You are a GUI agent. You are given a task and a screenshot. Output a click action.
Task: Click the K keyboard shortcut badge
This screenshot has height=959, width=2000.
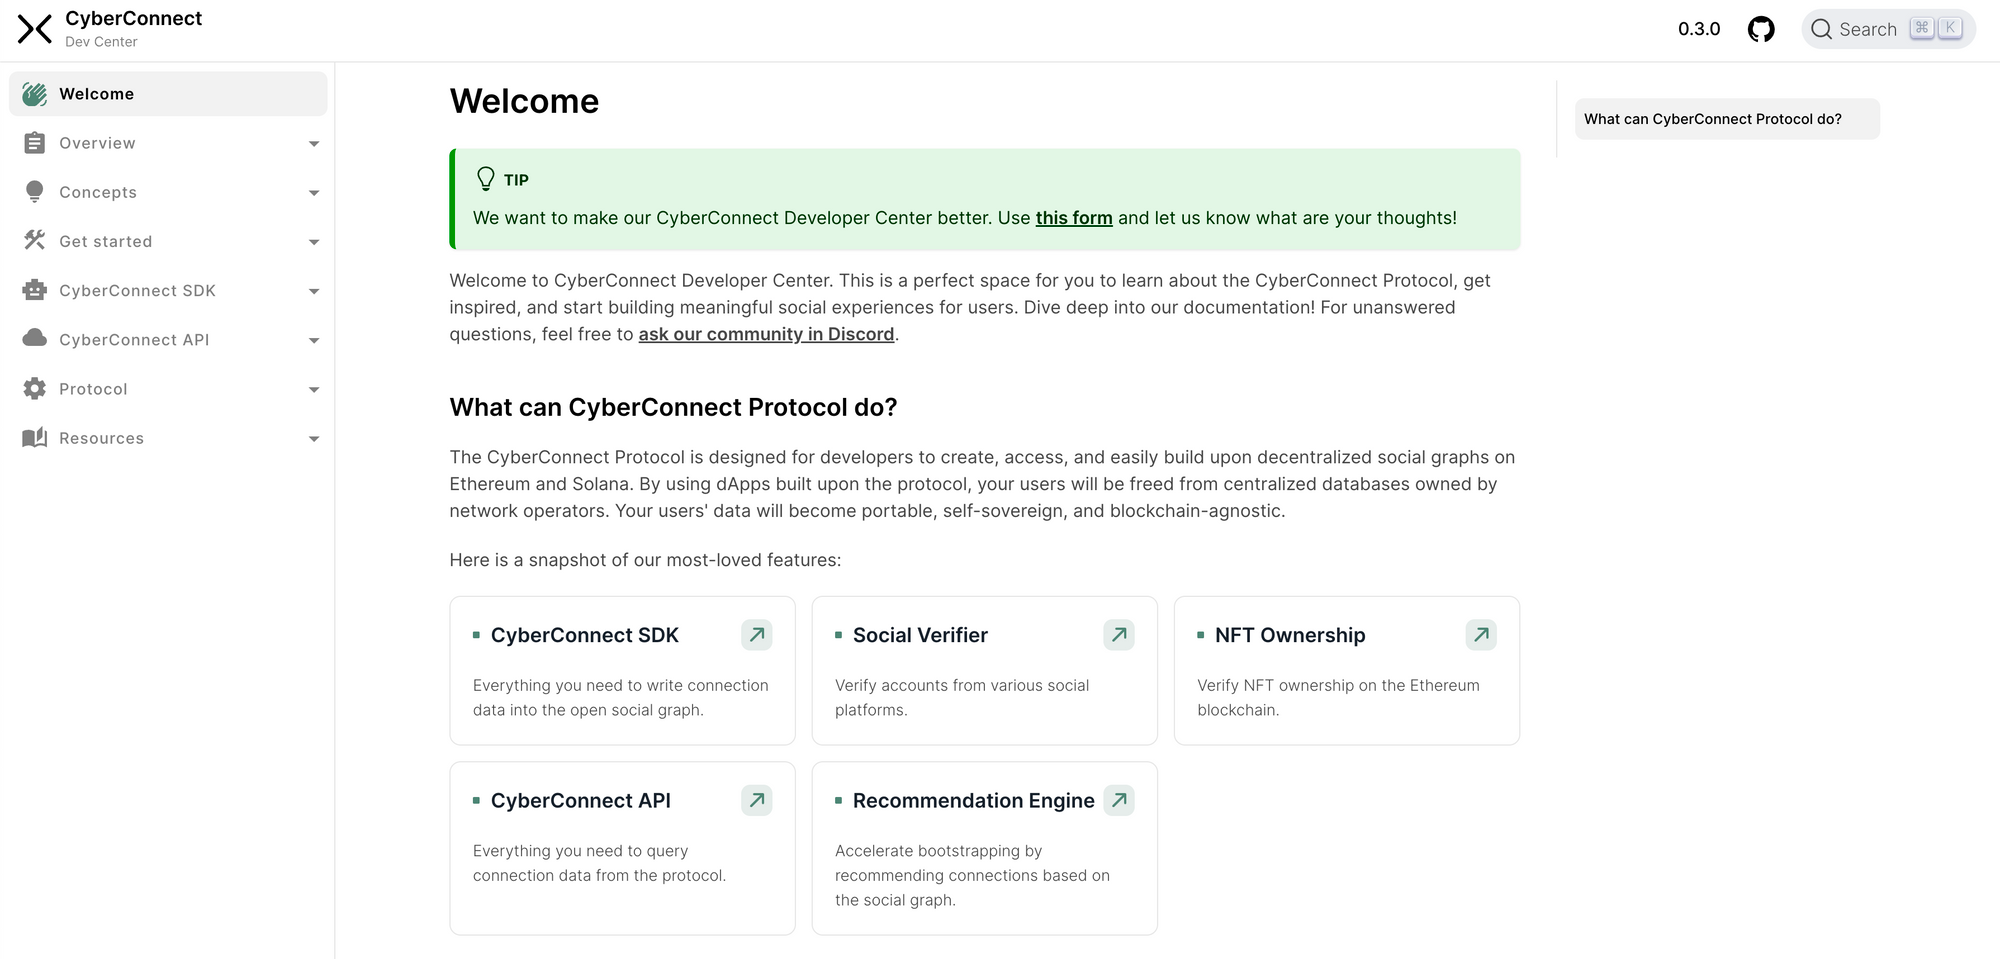[x=1949, y=28]
